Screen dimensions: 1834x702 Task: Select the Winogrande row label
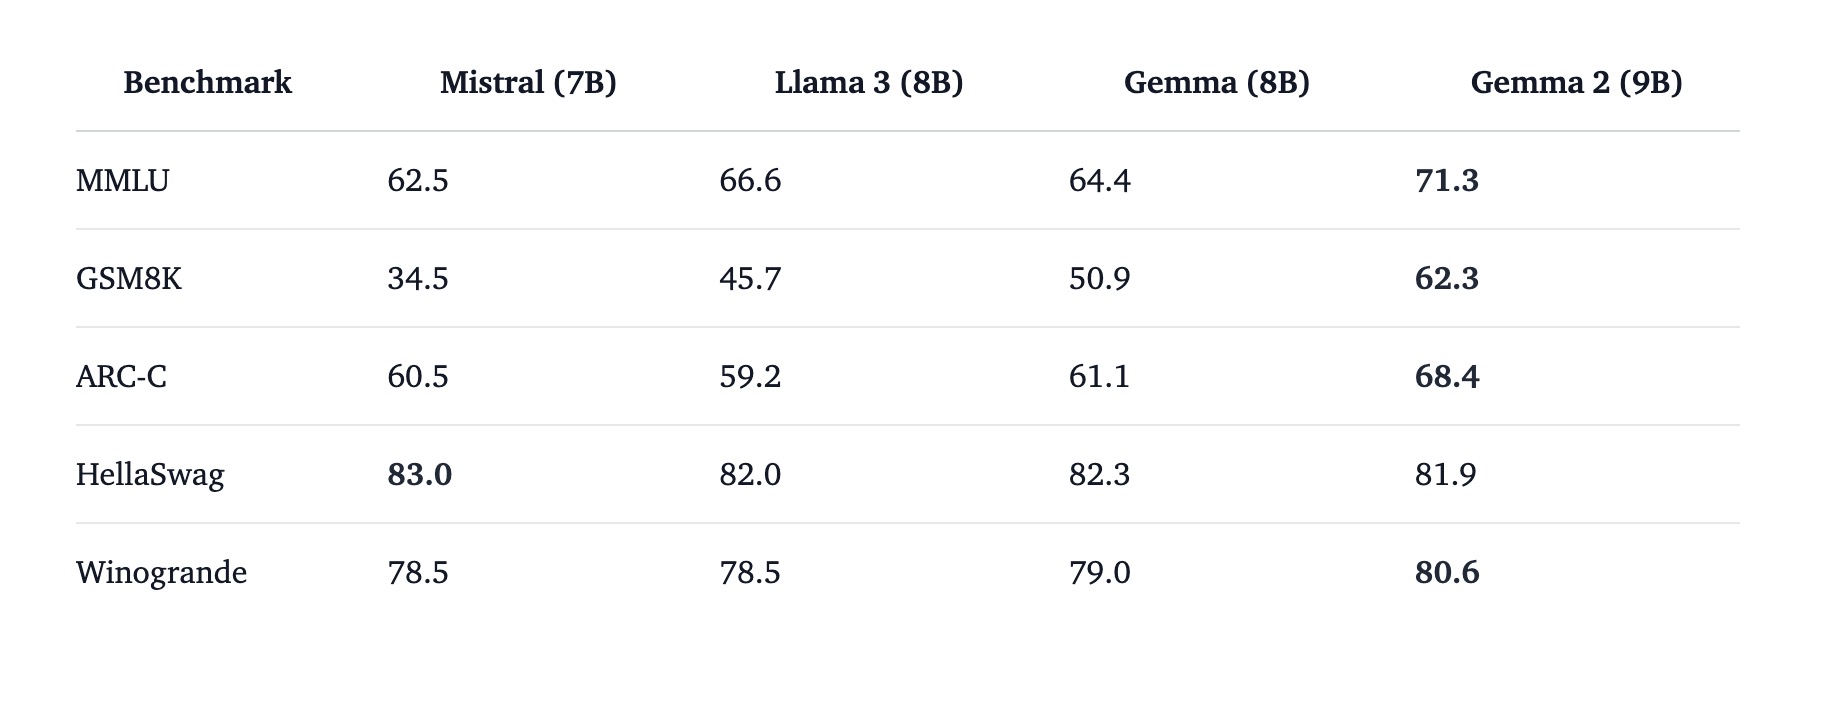pos(161,573)
